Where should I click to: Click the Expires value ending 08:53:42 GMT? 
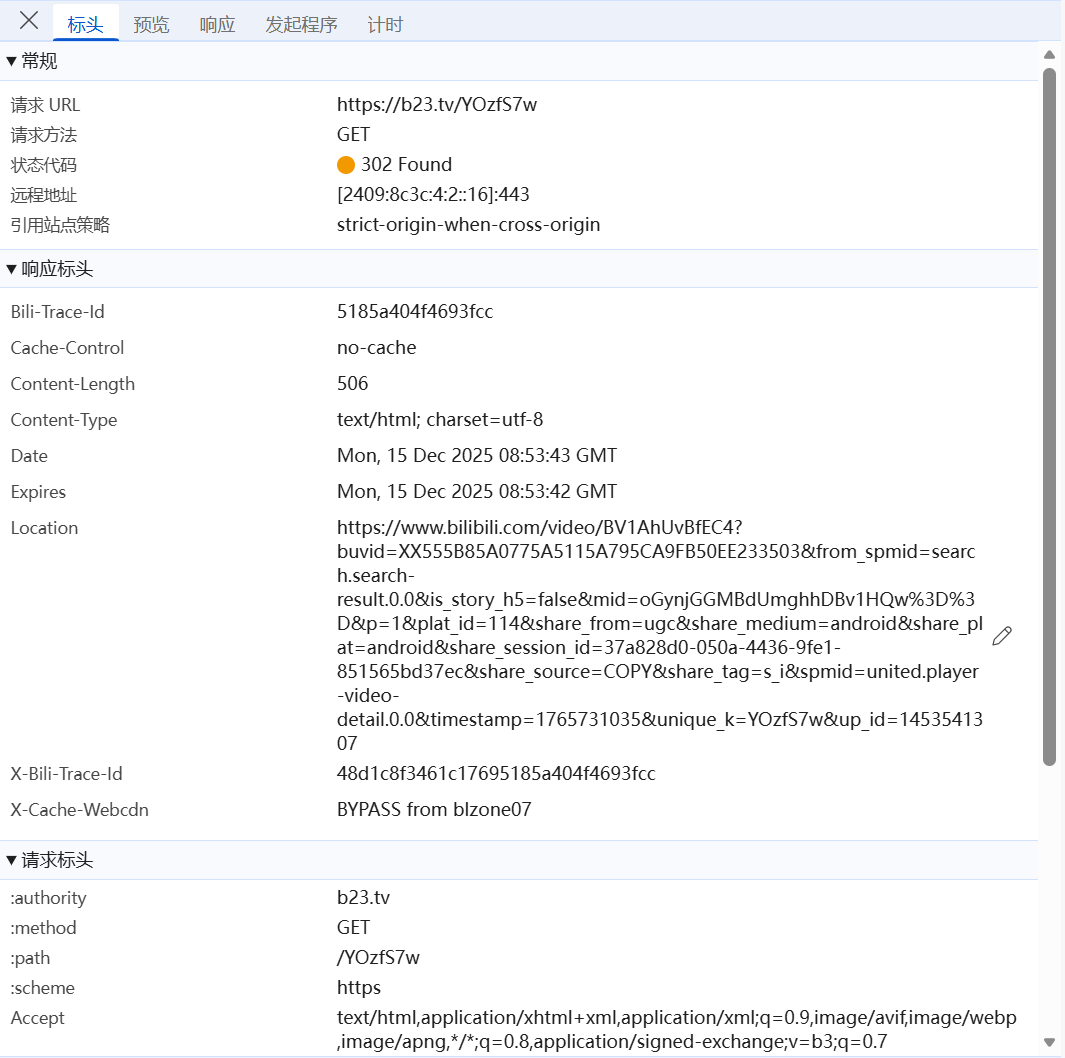pyautogui.click(x=477, y=492)
